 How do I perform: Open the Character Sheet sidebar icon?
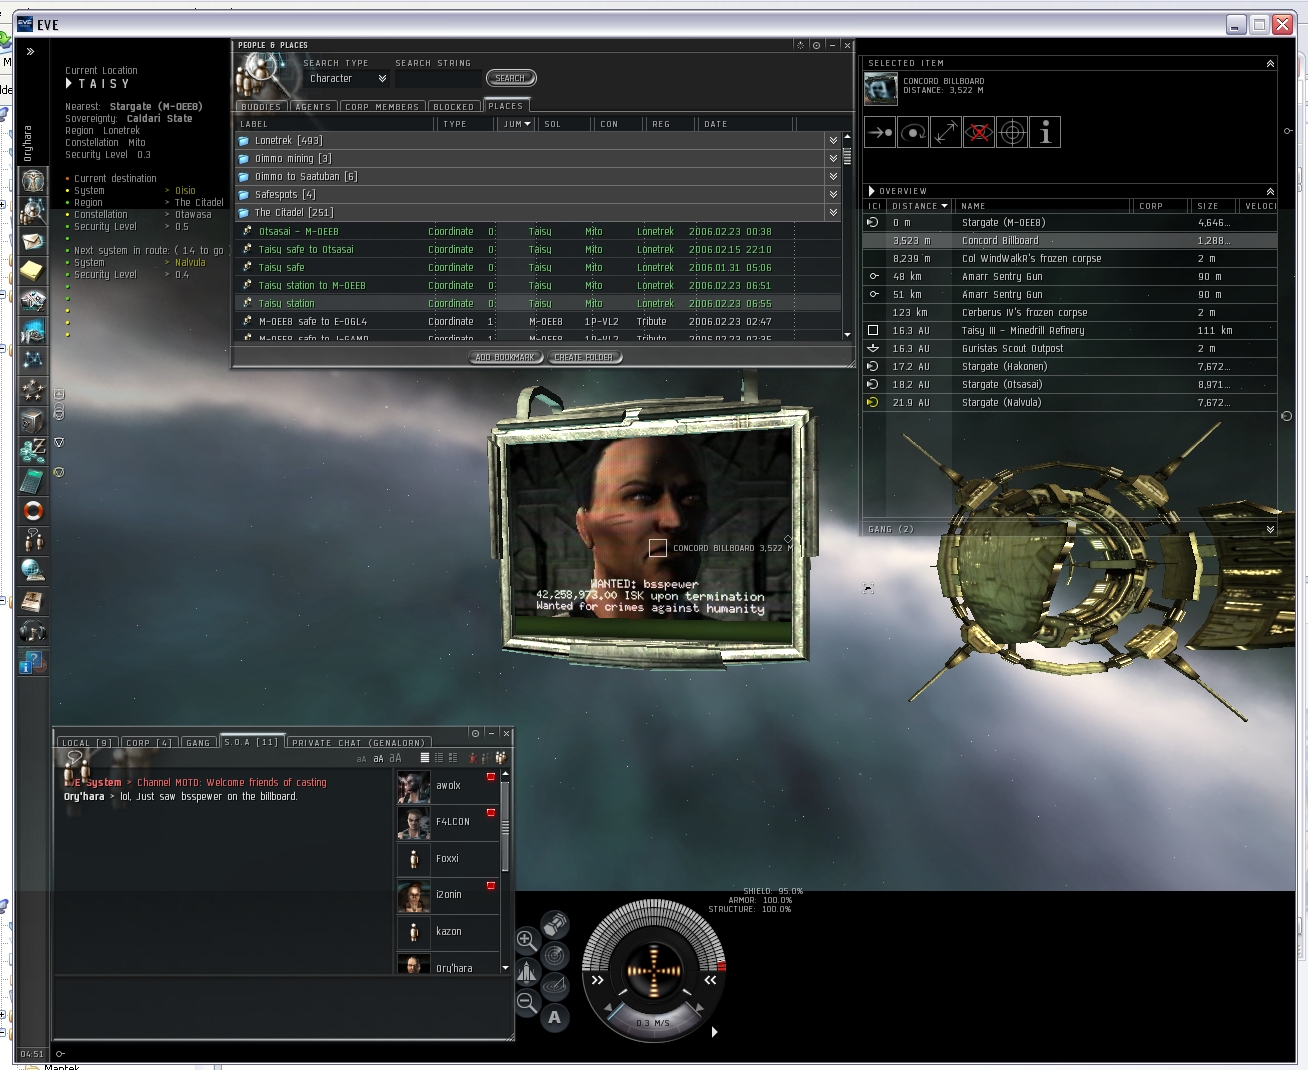[x=33, y=181]
